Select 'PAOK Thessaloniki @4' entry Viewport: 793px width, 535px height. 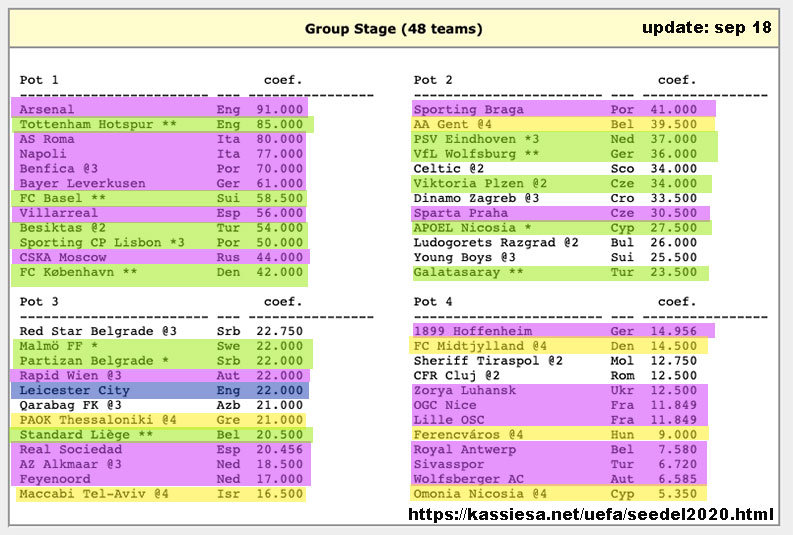coord(98,420)
